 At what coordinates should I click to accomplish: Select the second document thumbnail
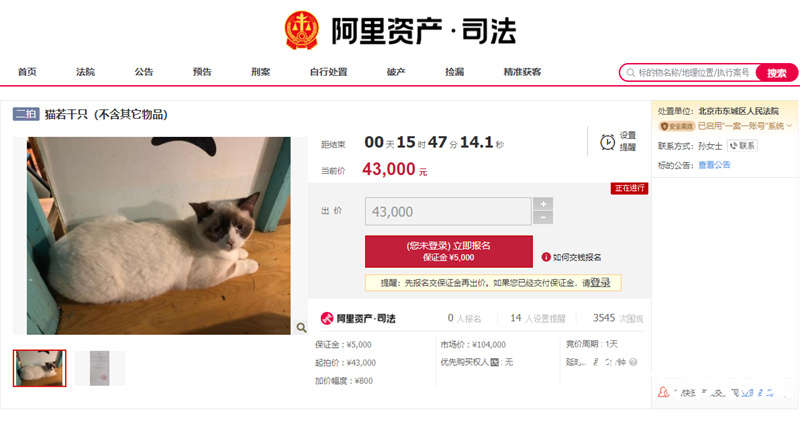tap(99, 368)
